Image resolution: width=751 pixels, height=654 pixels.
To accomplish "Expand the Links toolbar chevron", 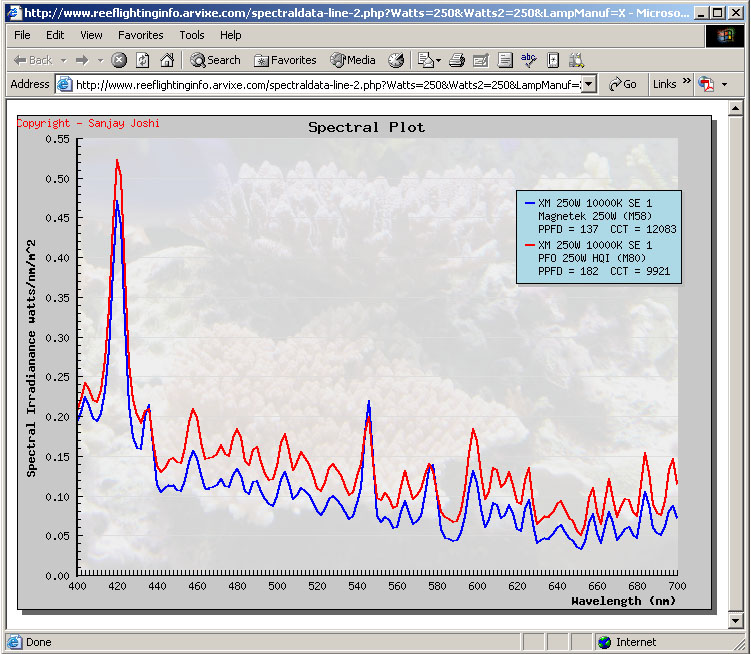I will (x=688, y=85).
